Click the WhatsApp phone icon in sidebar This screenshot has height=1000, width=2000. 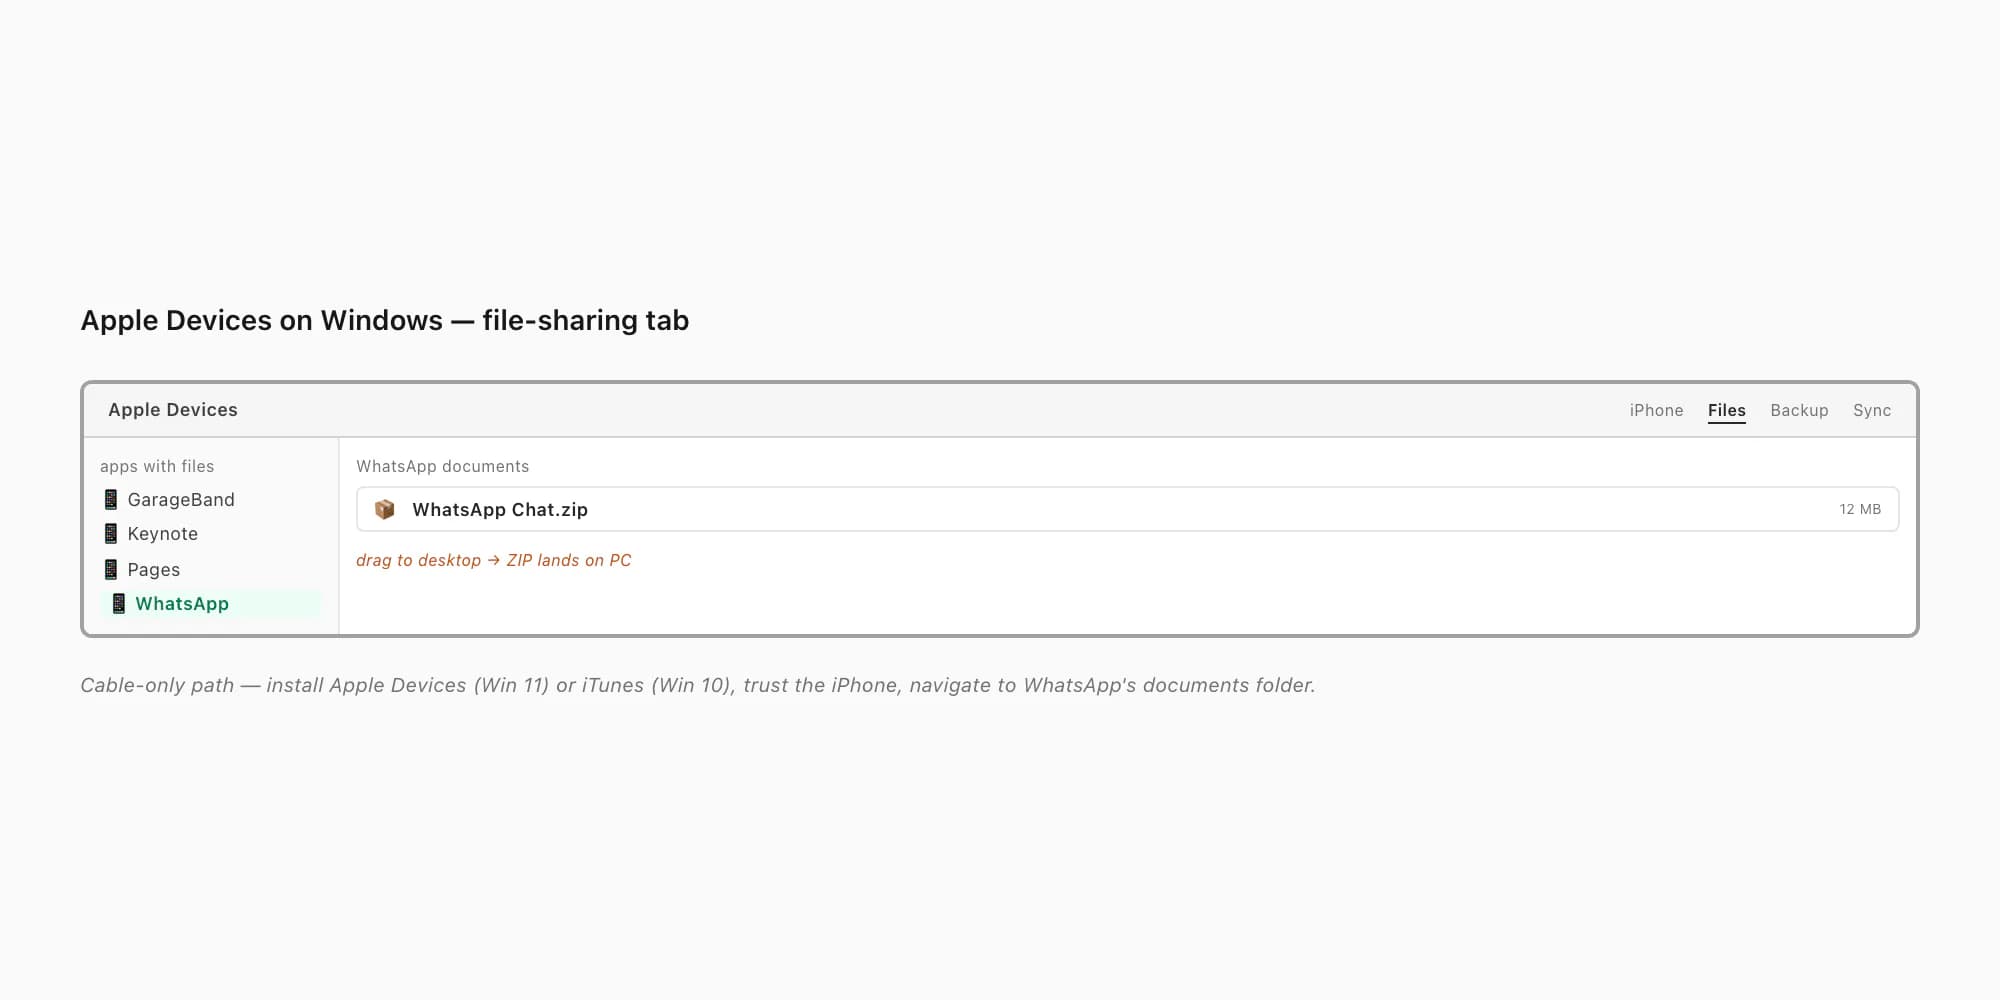(119, 604)
